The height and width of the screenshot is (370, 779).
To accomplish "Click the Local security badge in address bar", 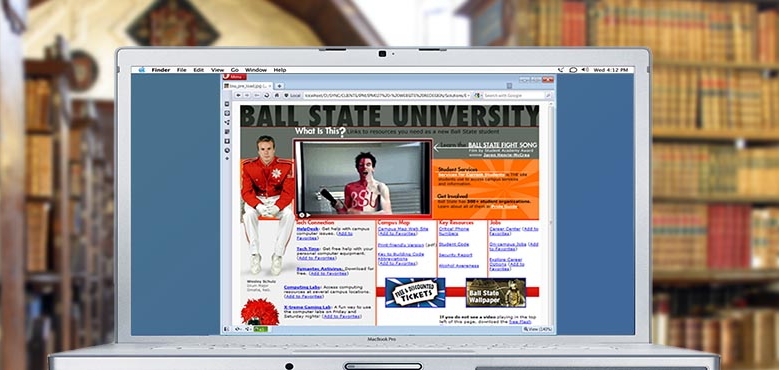I will click(293, 95).
